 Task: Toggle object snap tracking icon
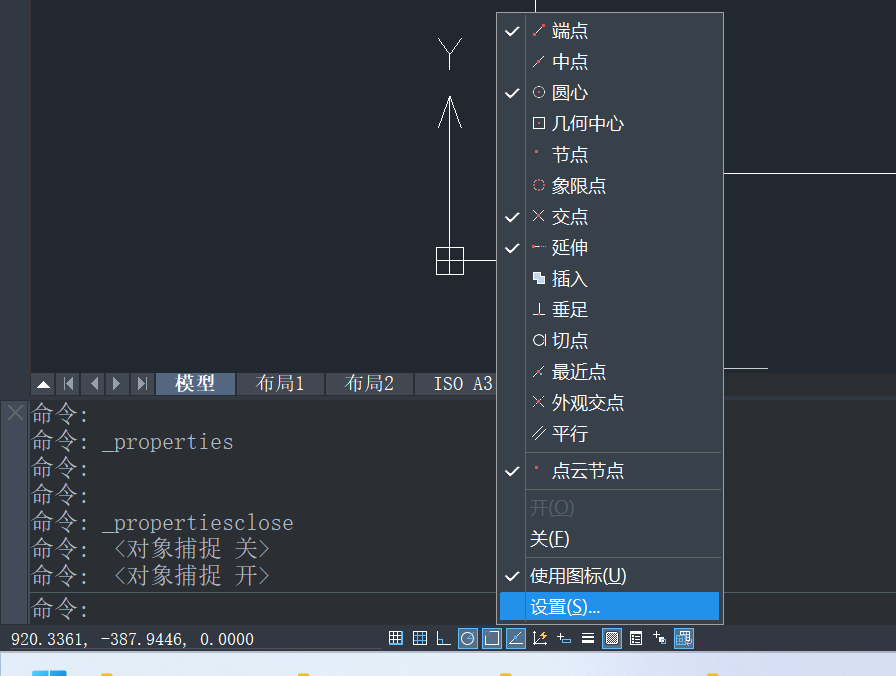tap(515, 638)
